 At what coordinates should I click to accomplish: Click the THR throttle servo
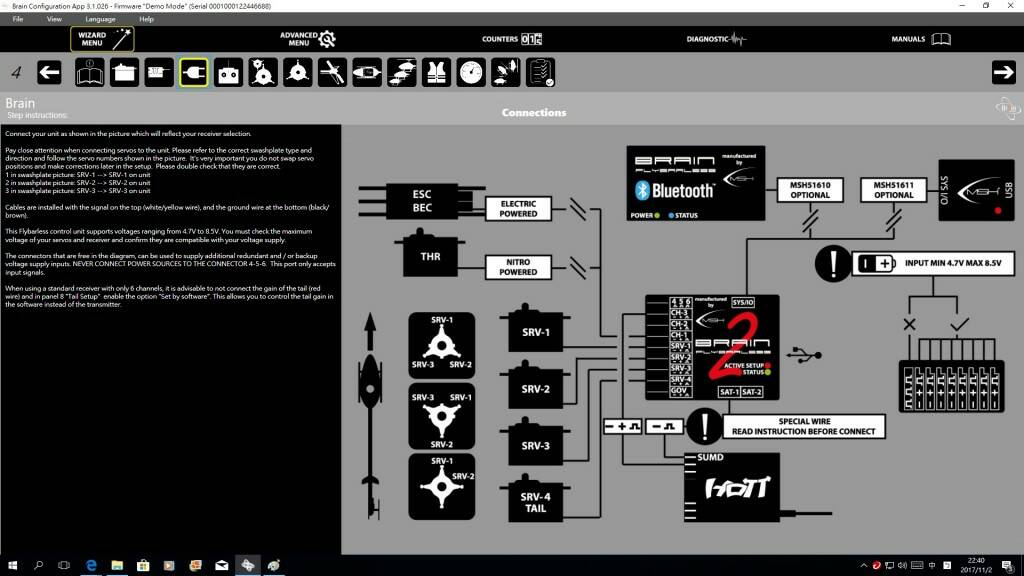[430, 254]
